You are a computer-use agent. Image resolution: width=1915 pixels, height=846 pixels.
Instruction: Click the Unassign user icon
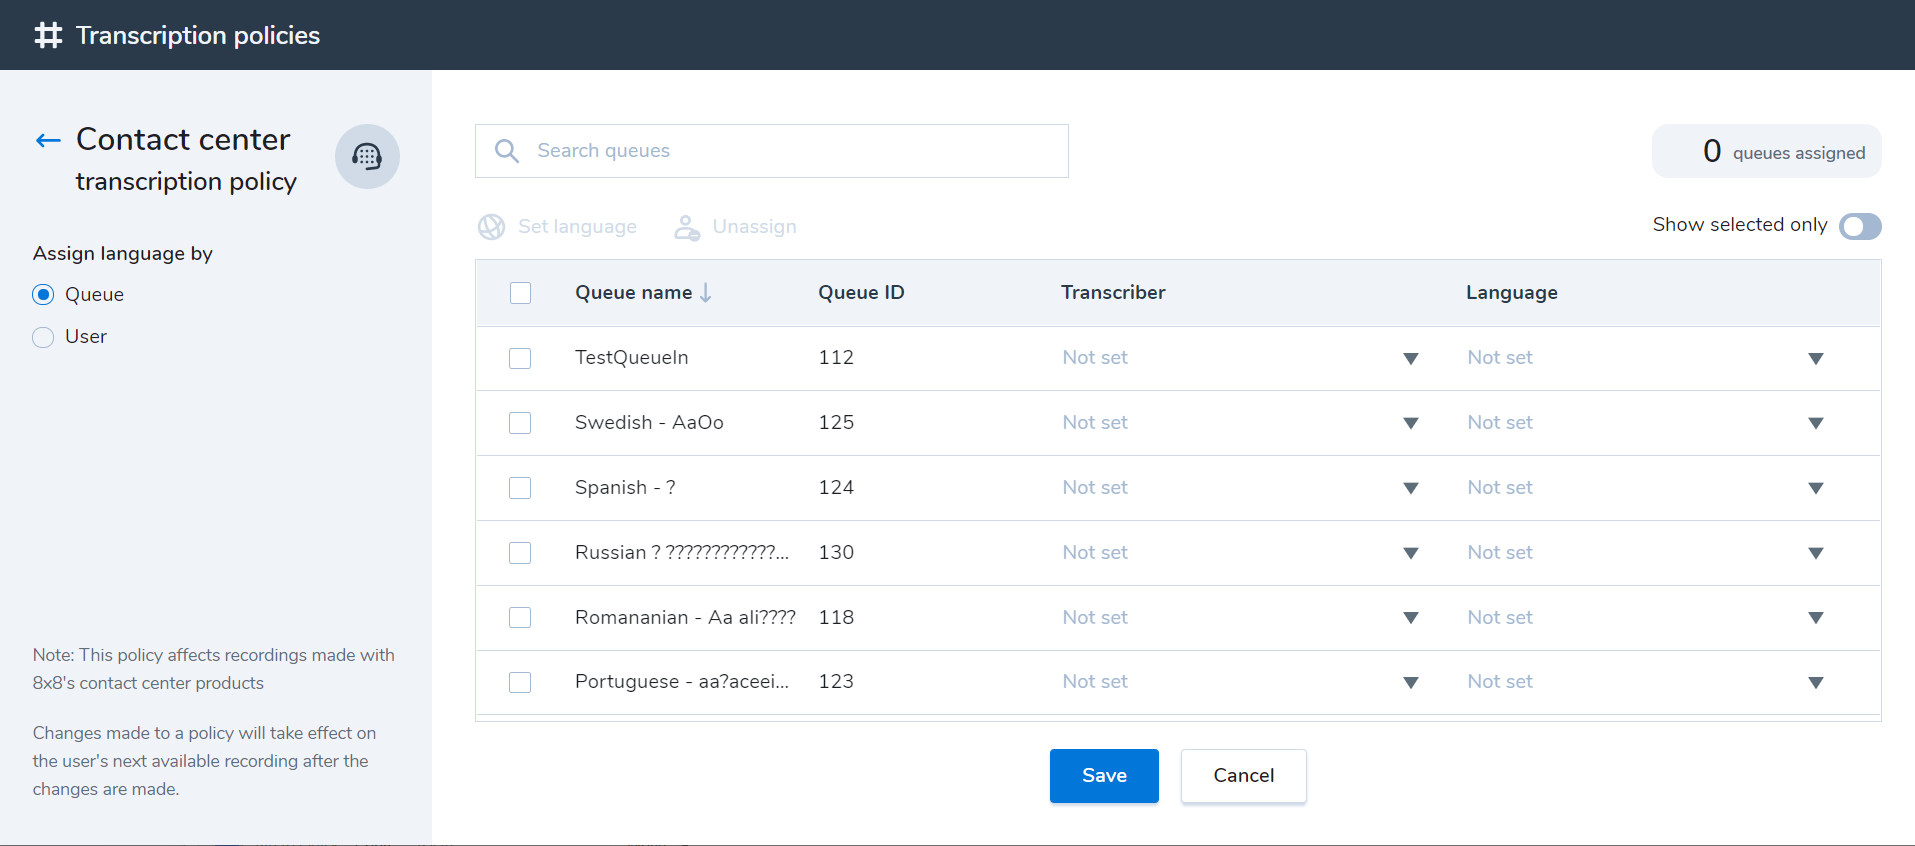point(687,227)
